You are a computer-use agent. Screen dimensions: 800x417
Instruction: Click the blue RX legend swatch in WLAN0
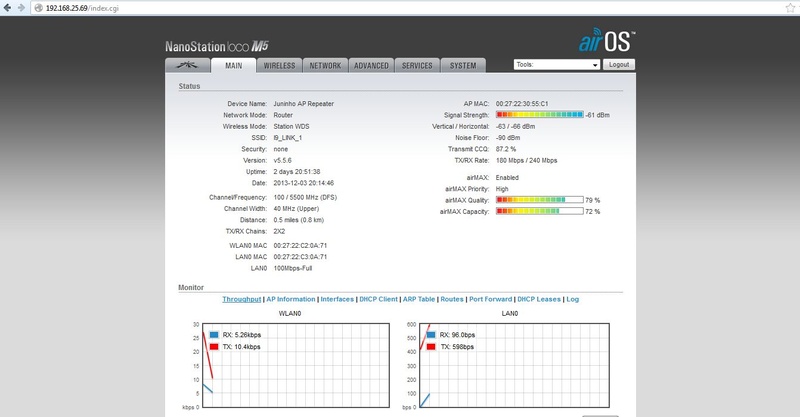pyautogui.click(x=214, y=333)
